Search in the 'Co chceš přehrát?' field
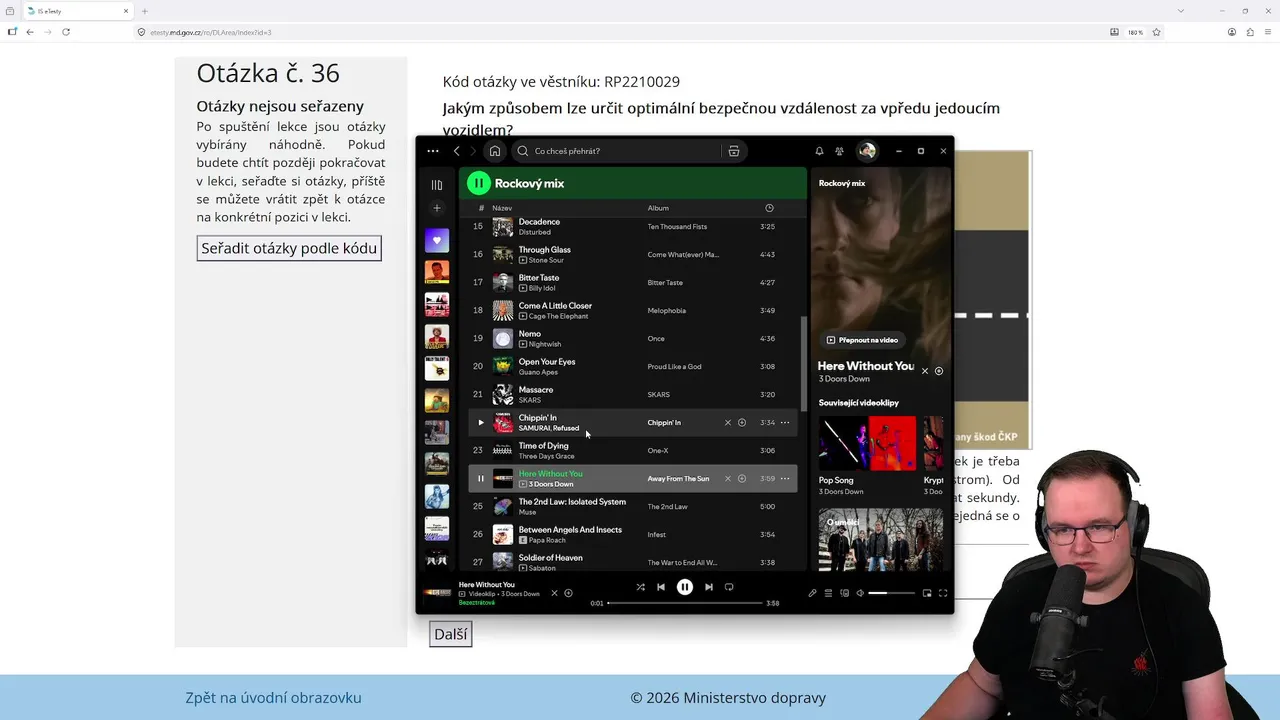 coord(617,151)
